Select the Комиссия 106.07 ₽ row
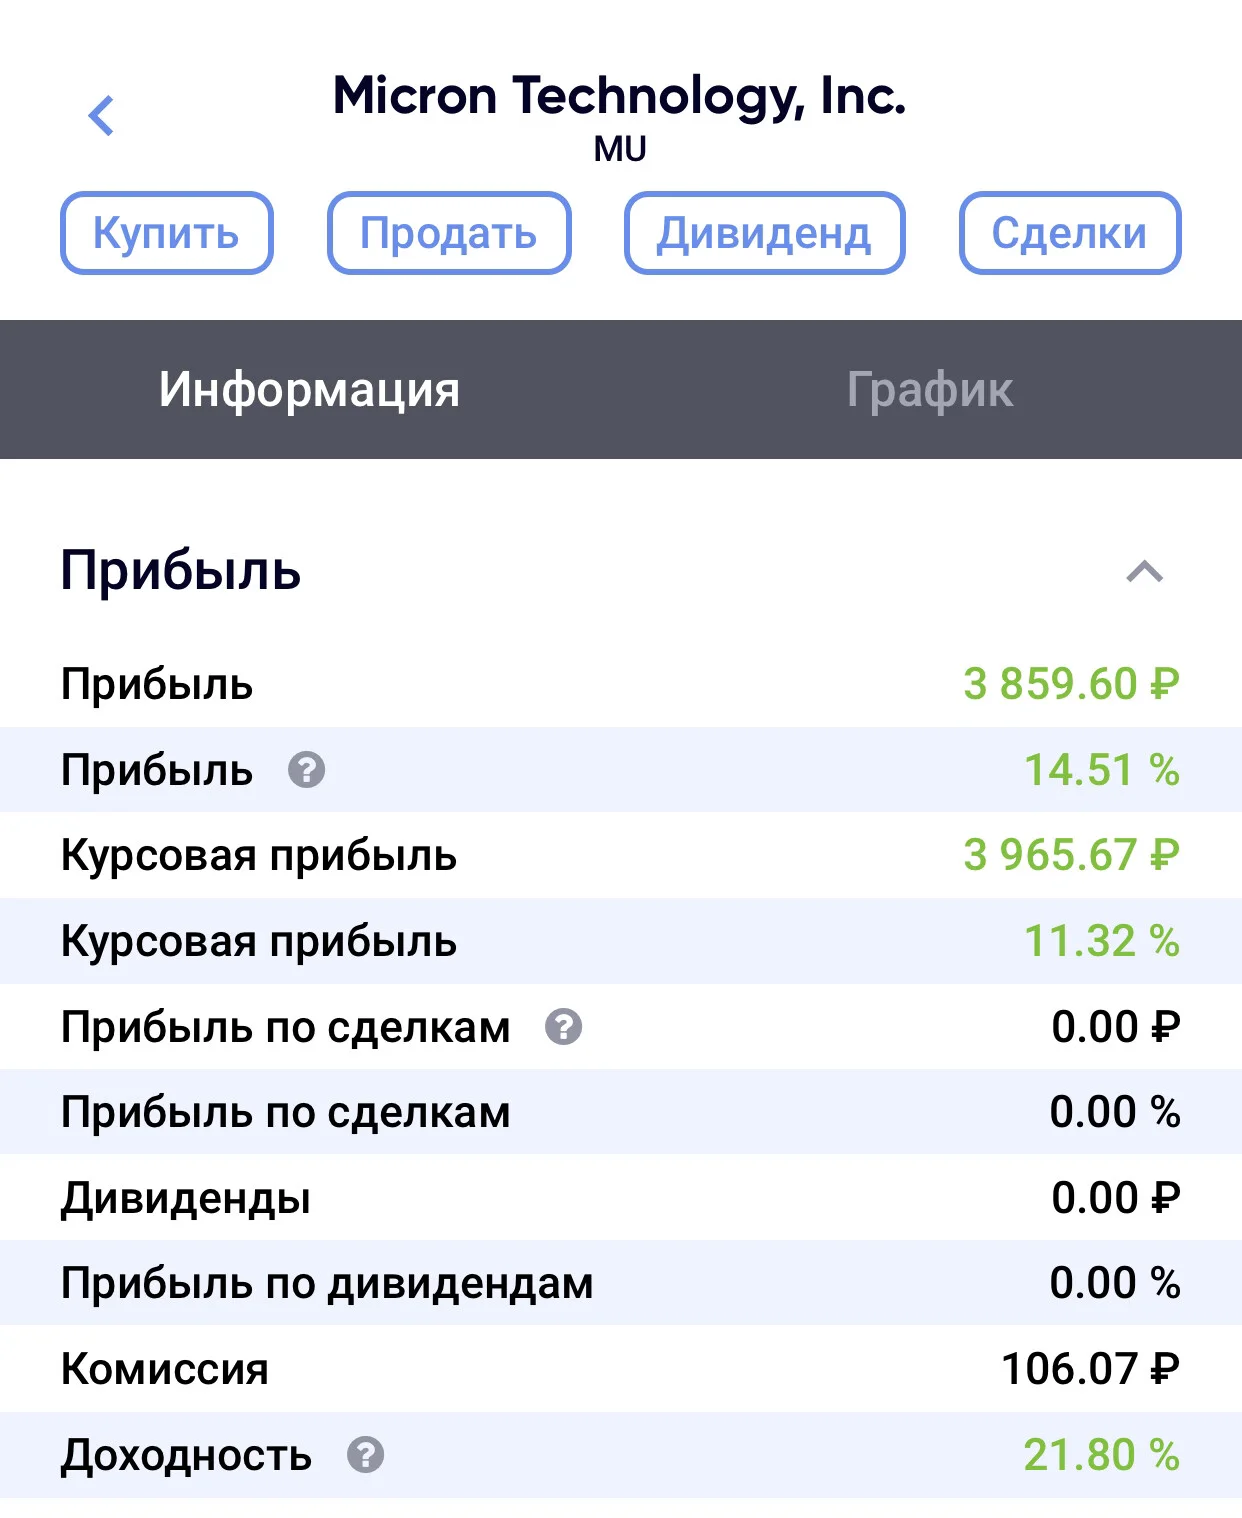The height and width of the screenshot is (1518, 1242). click(621, 1370)
